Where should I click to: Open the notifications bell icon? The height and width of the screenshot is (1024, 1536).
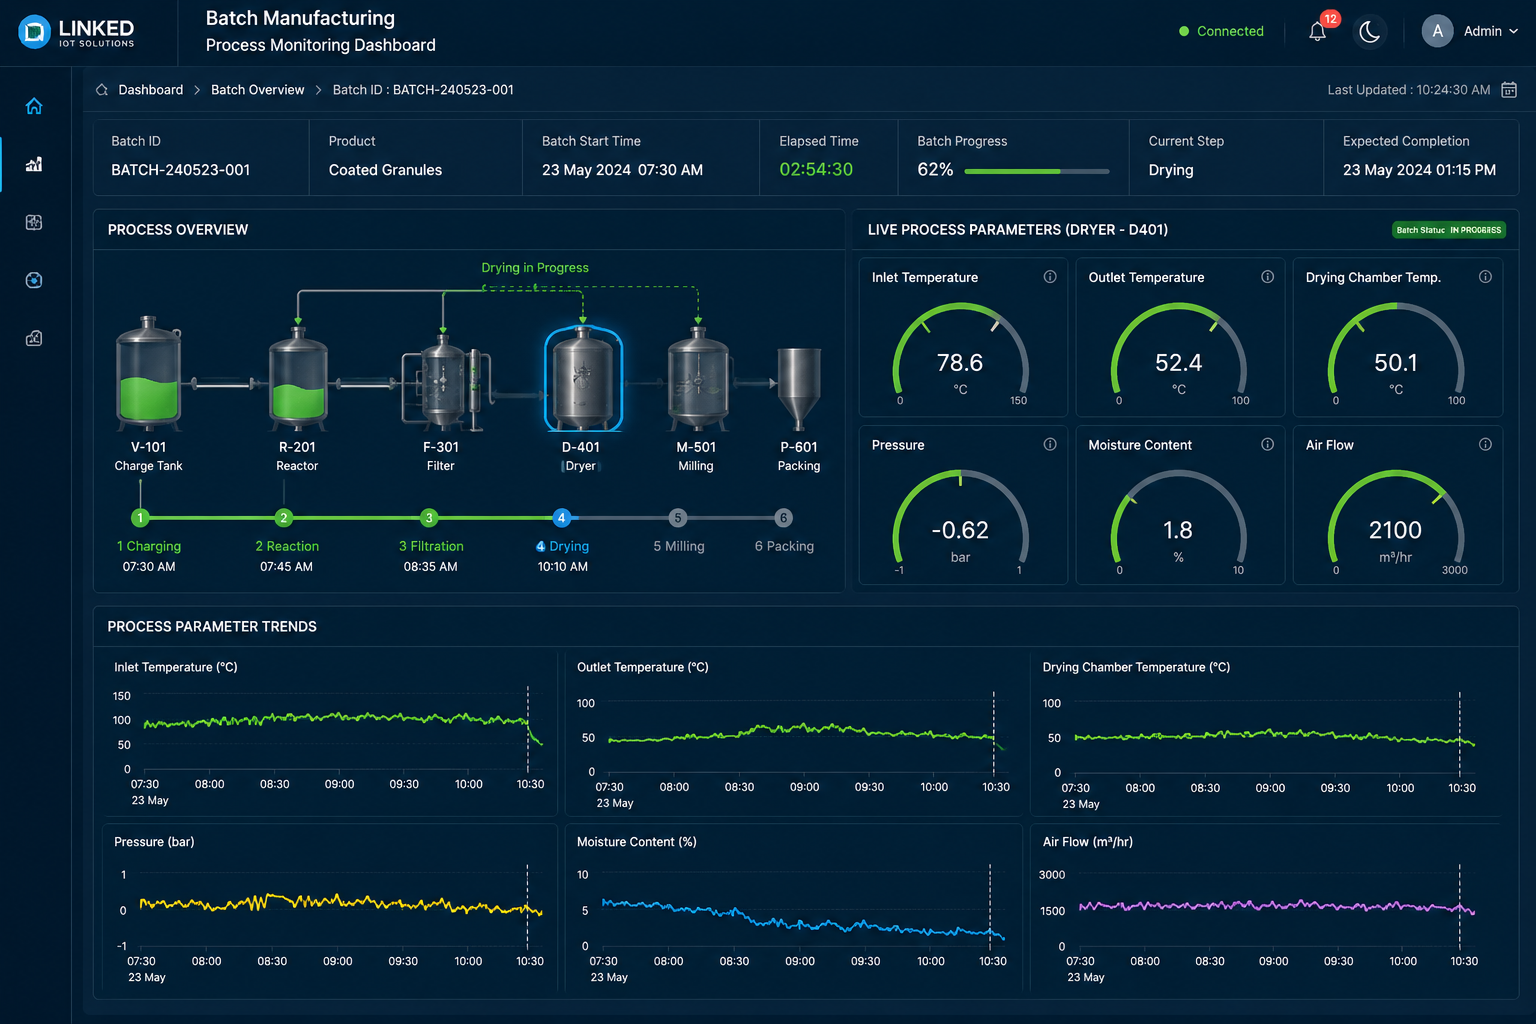1318,32
